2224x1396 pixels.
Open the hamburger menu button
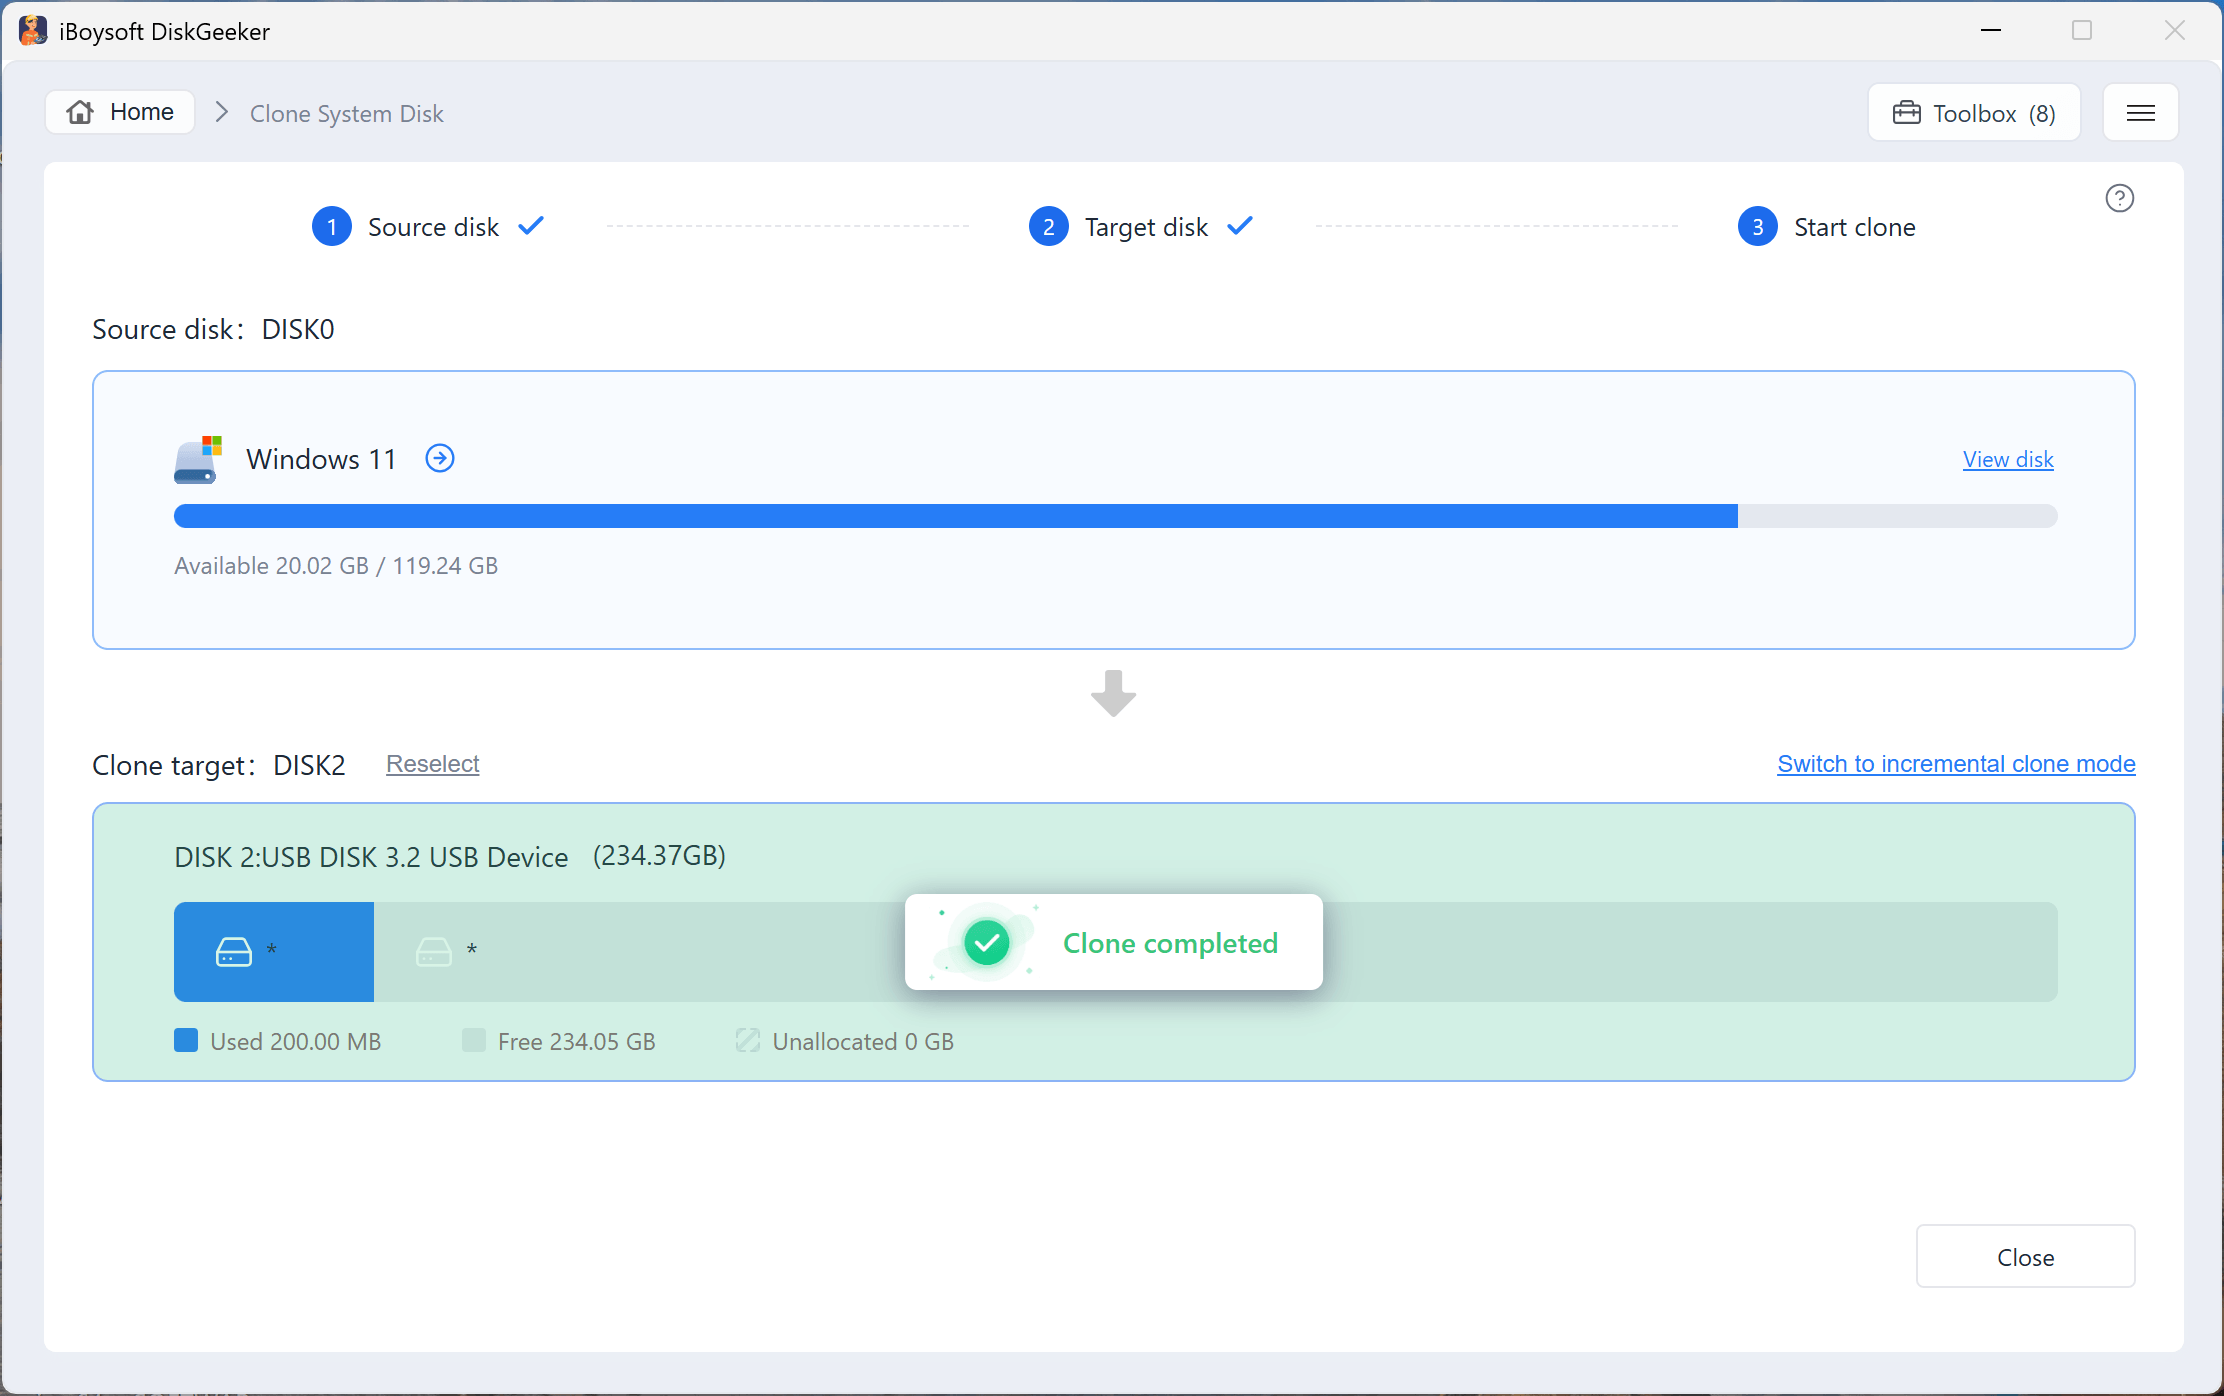[x=2140, y=113]
